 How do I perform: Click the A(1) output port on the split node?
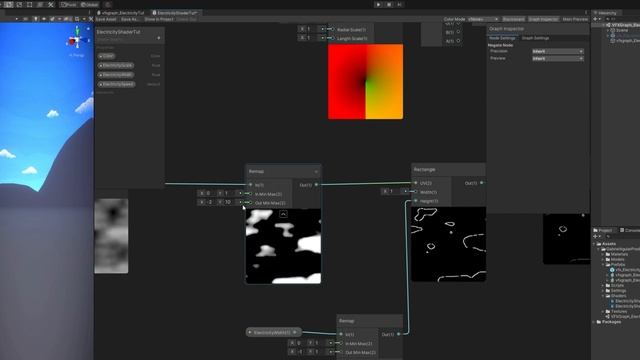click(458, 41)
